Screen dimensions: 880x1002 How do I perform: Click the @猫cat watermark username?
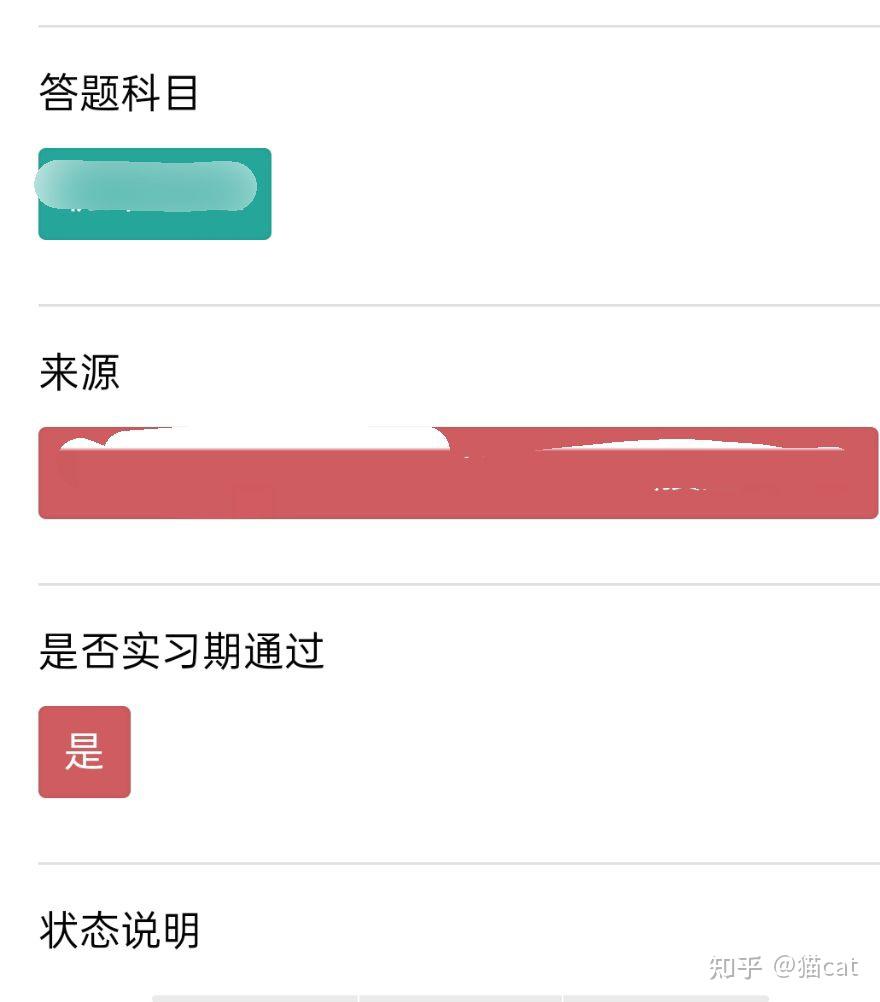click(x=815, y=966)
